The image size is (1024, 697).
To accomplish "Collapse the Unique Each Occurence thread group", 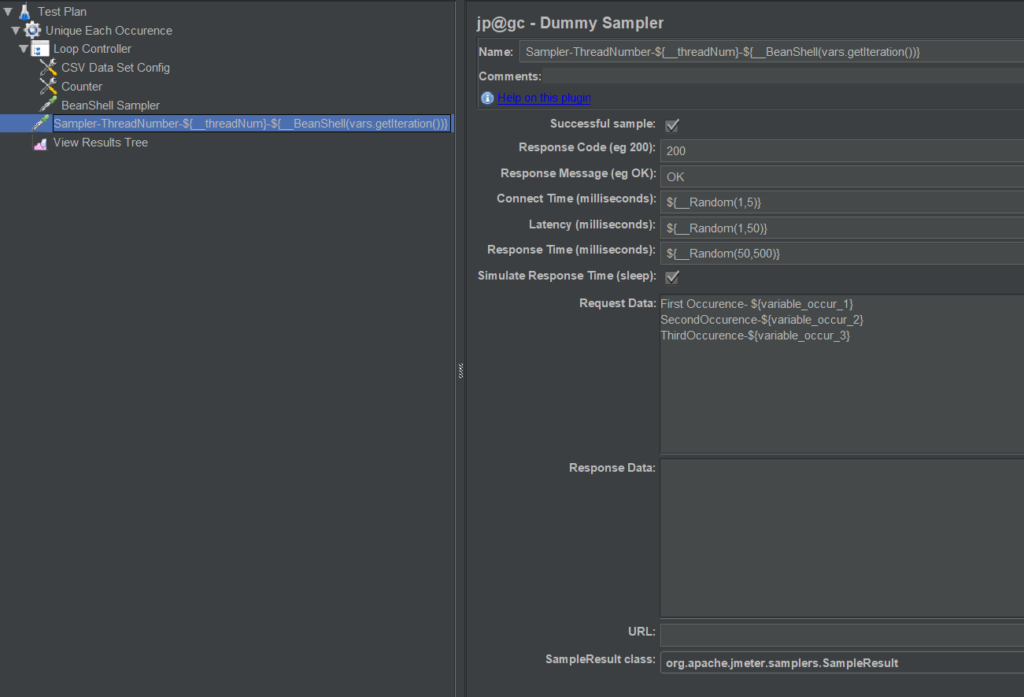I will [x=16, y=31].
